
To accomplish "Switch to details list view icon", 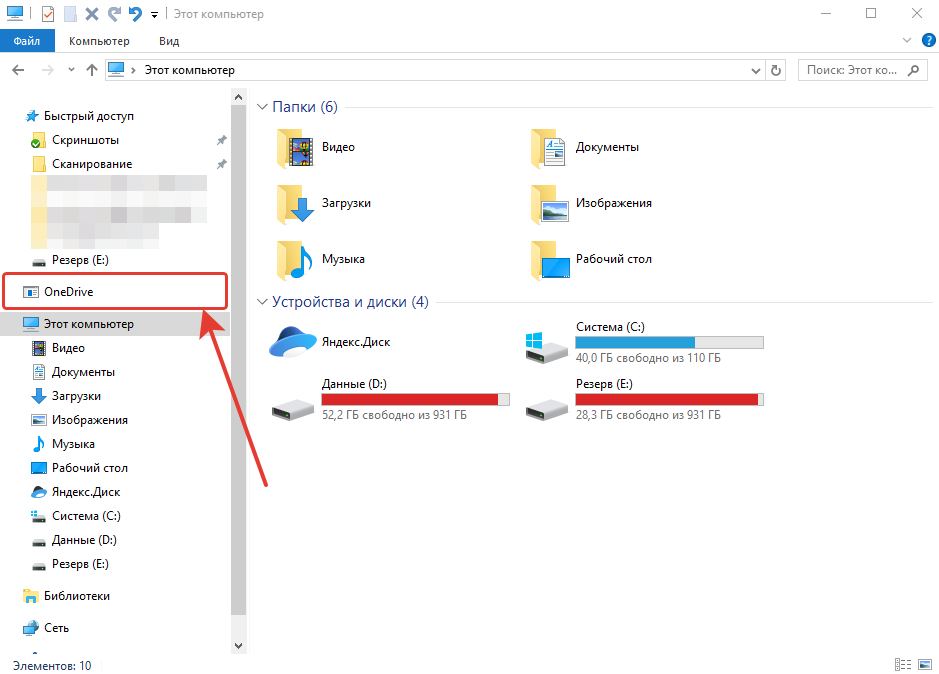I will pos(904,665).
